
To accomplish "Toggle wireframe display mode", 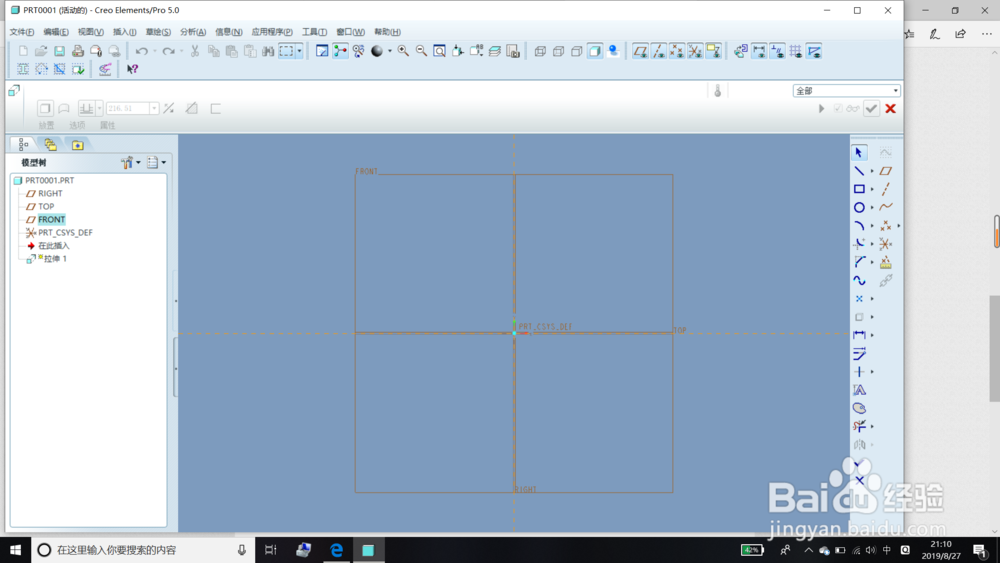I will (x=540, y=51).
